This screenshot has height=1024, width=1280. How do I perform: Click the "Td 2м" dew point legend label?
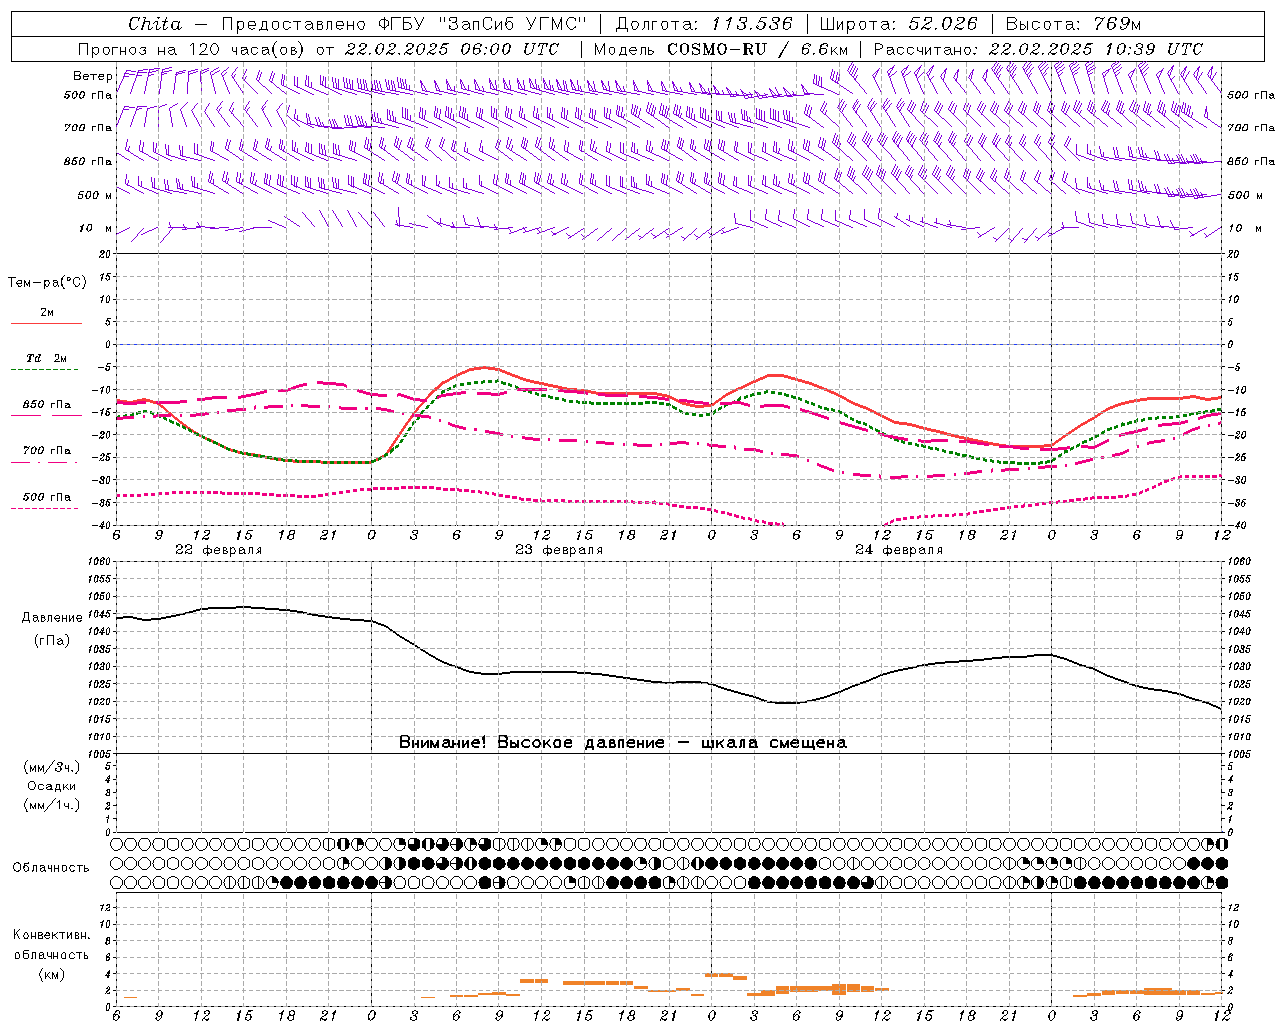tap(46, 358)
